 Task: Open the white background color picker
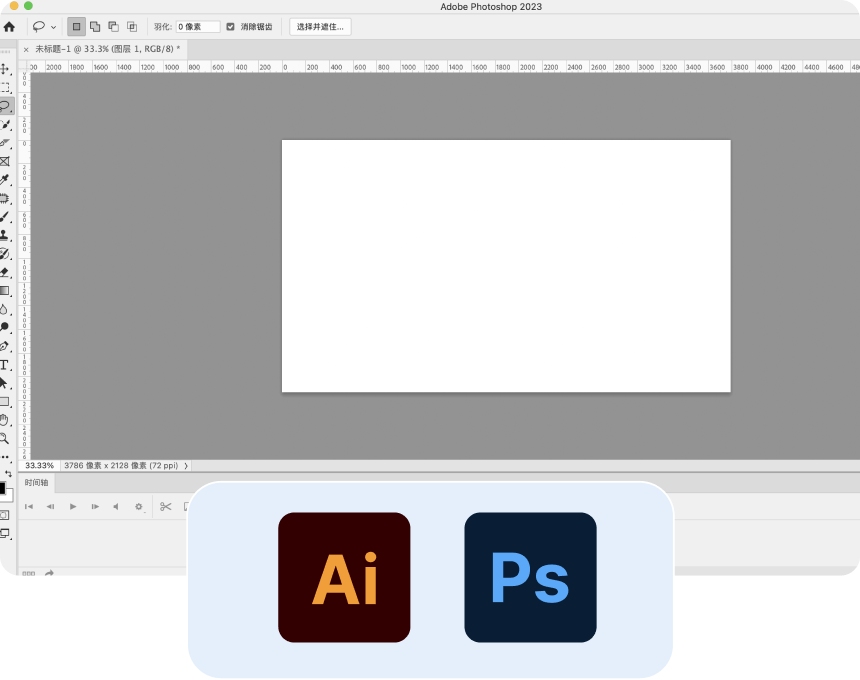tap(9, 496)
